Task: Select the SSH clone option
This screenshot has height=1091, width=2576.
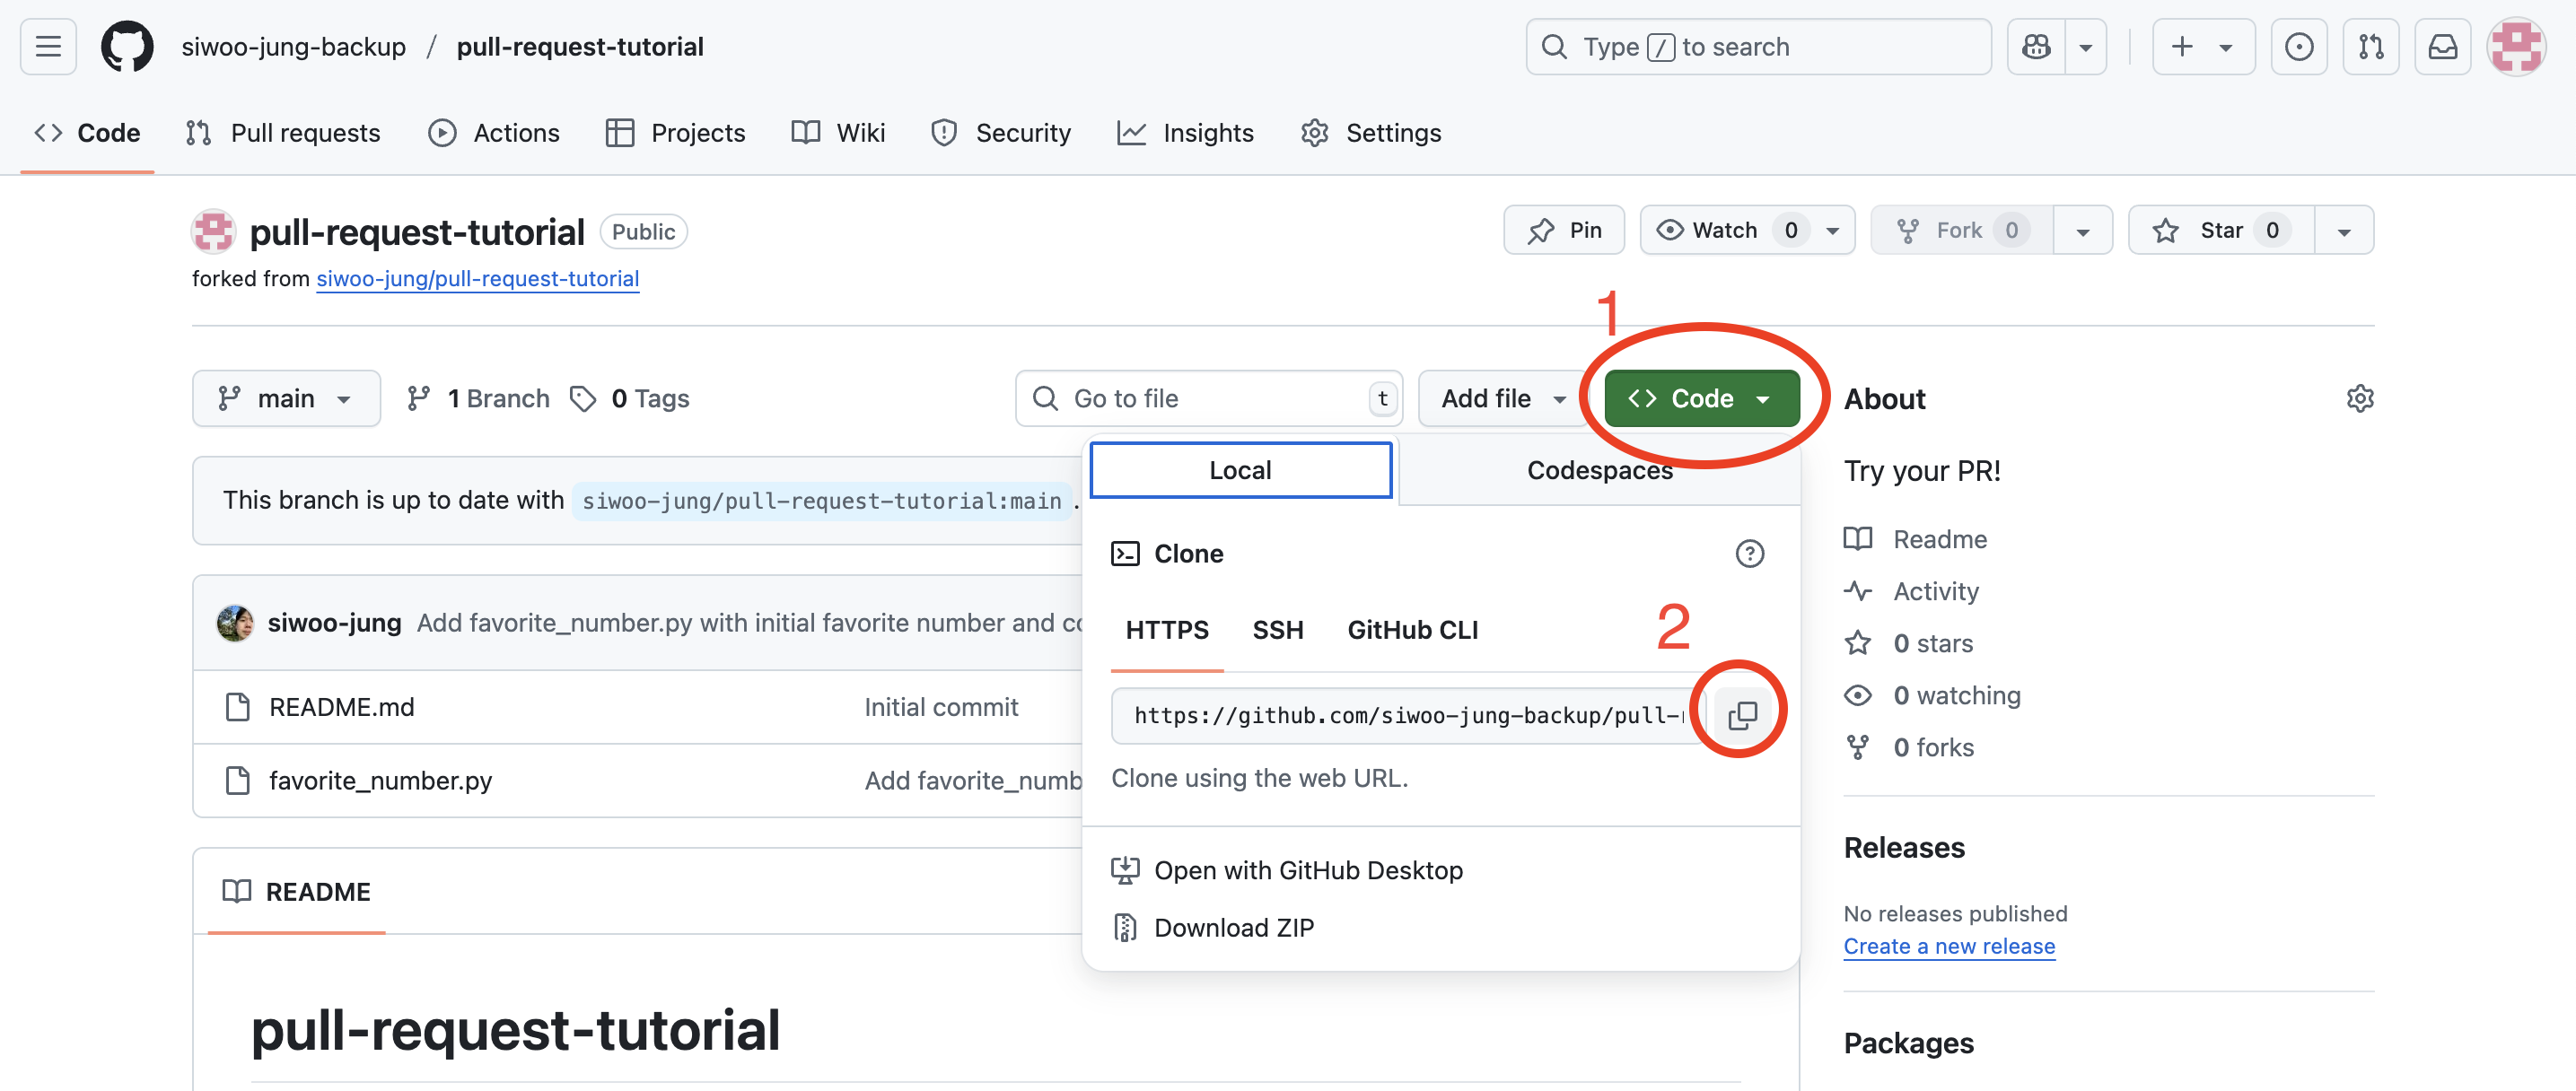Action: pos(1278,630)
